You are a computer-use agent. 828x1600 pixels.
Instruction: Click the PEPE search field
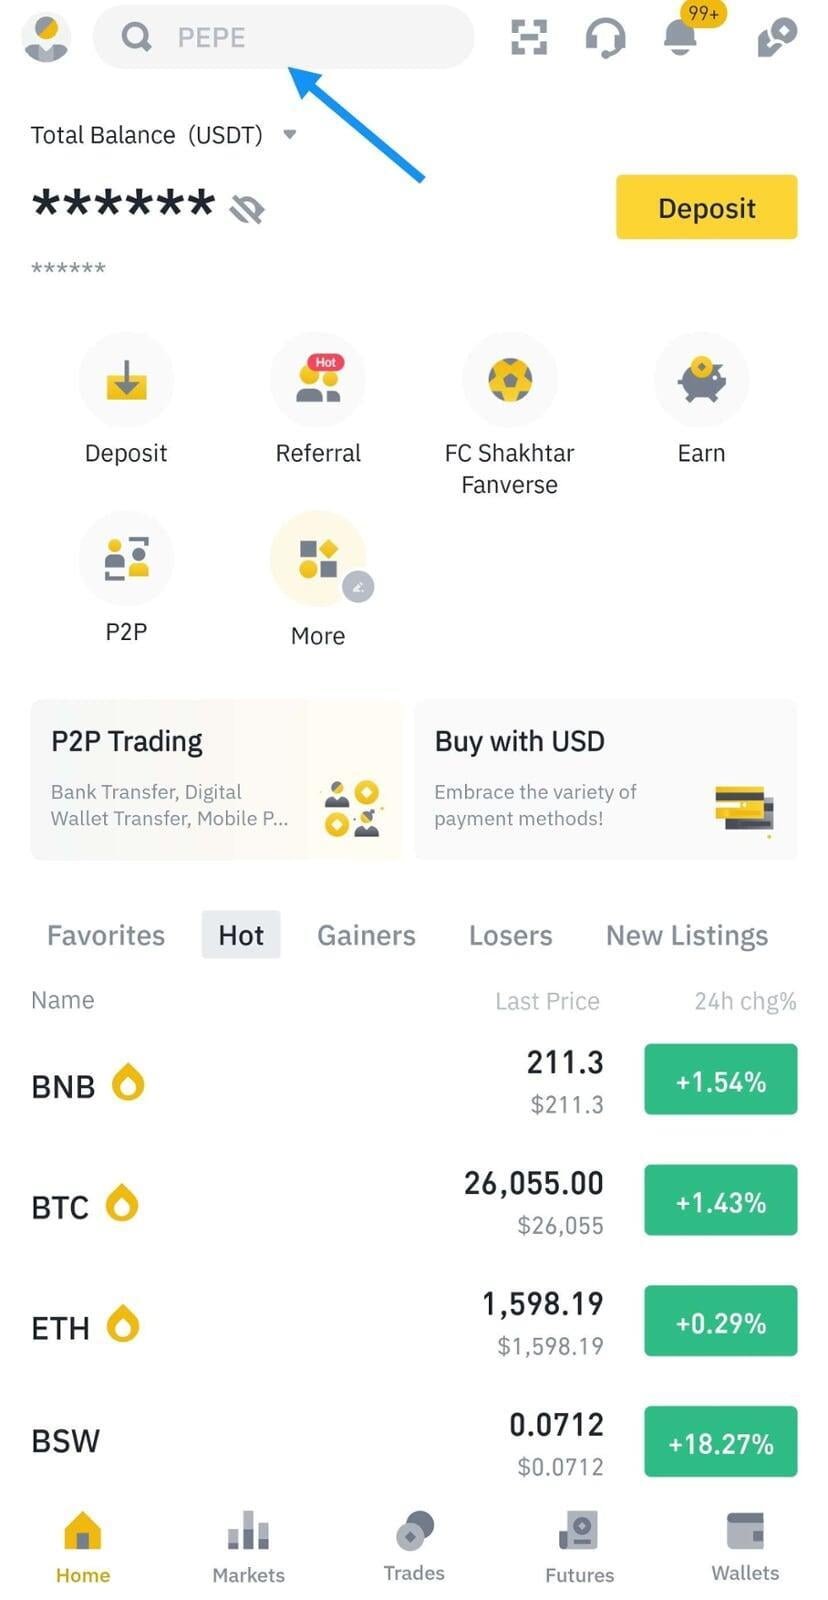point(284,37)
